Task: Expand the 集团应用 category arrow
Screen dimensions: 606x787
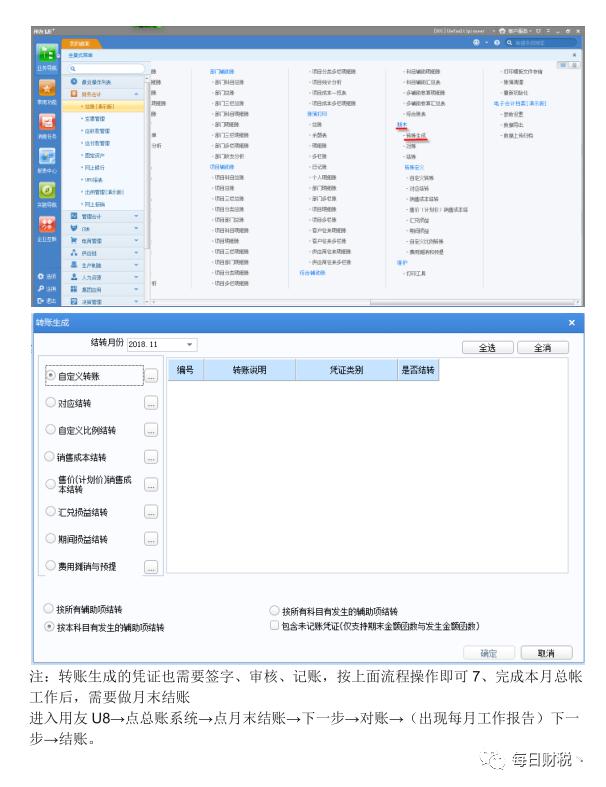Action: click(136, 289)
